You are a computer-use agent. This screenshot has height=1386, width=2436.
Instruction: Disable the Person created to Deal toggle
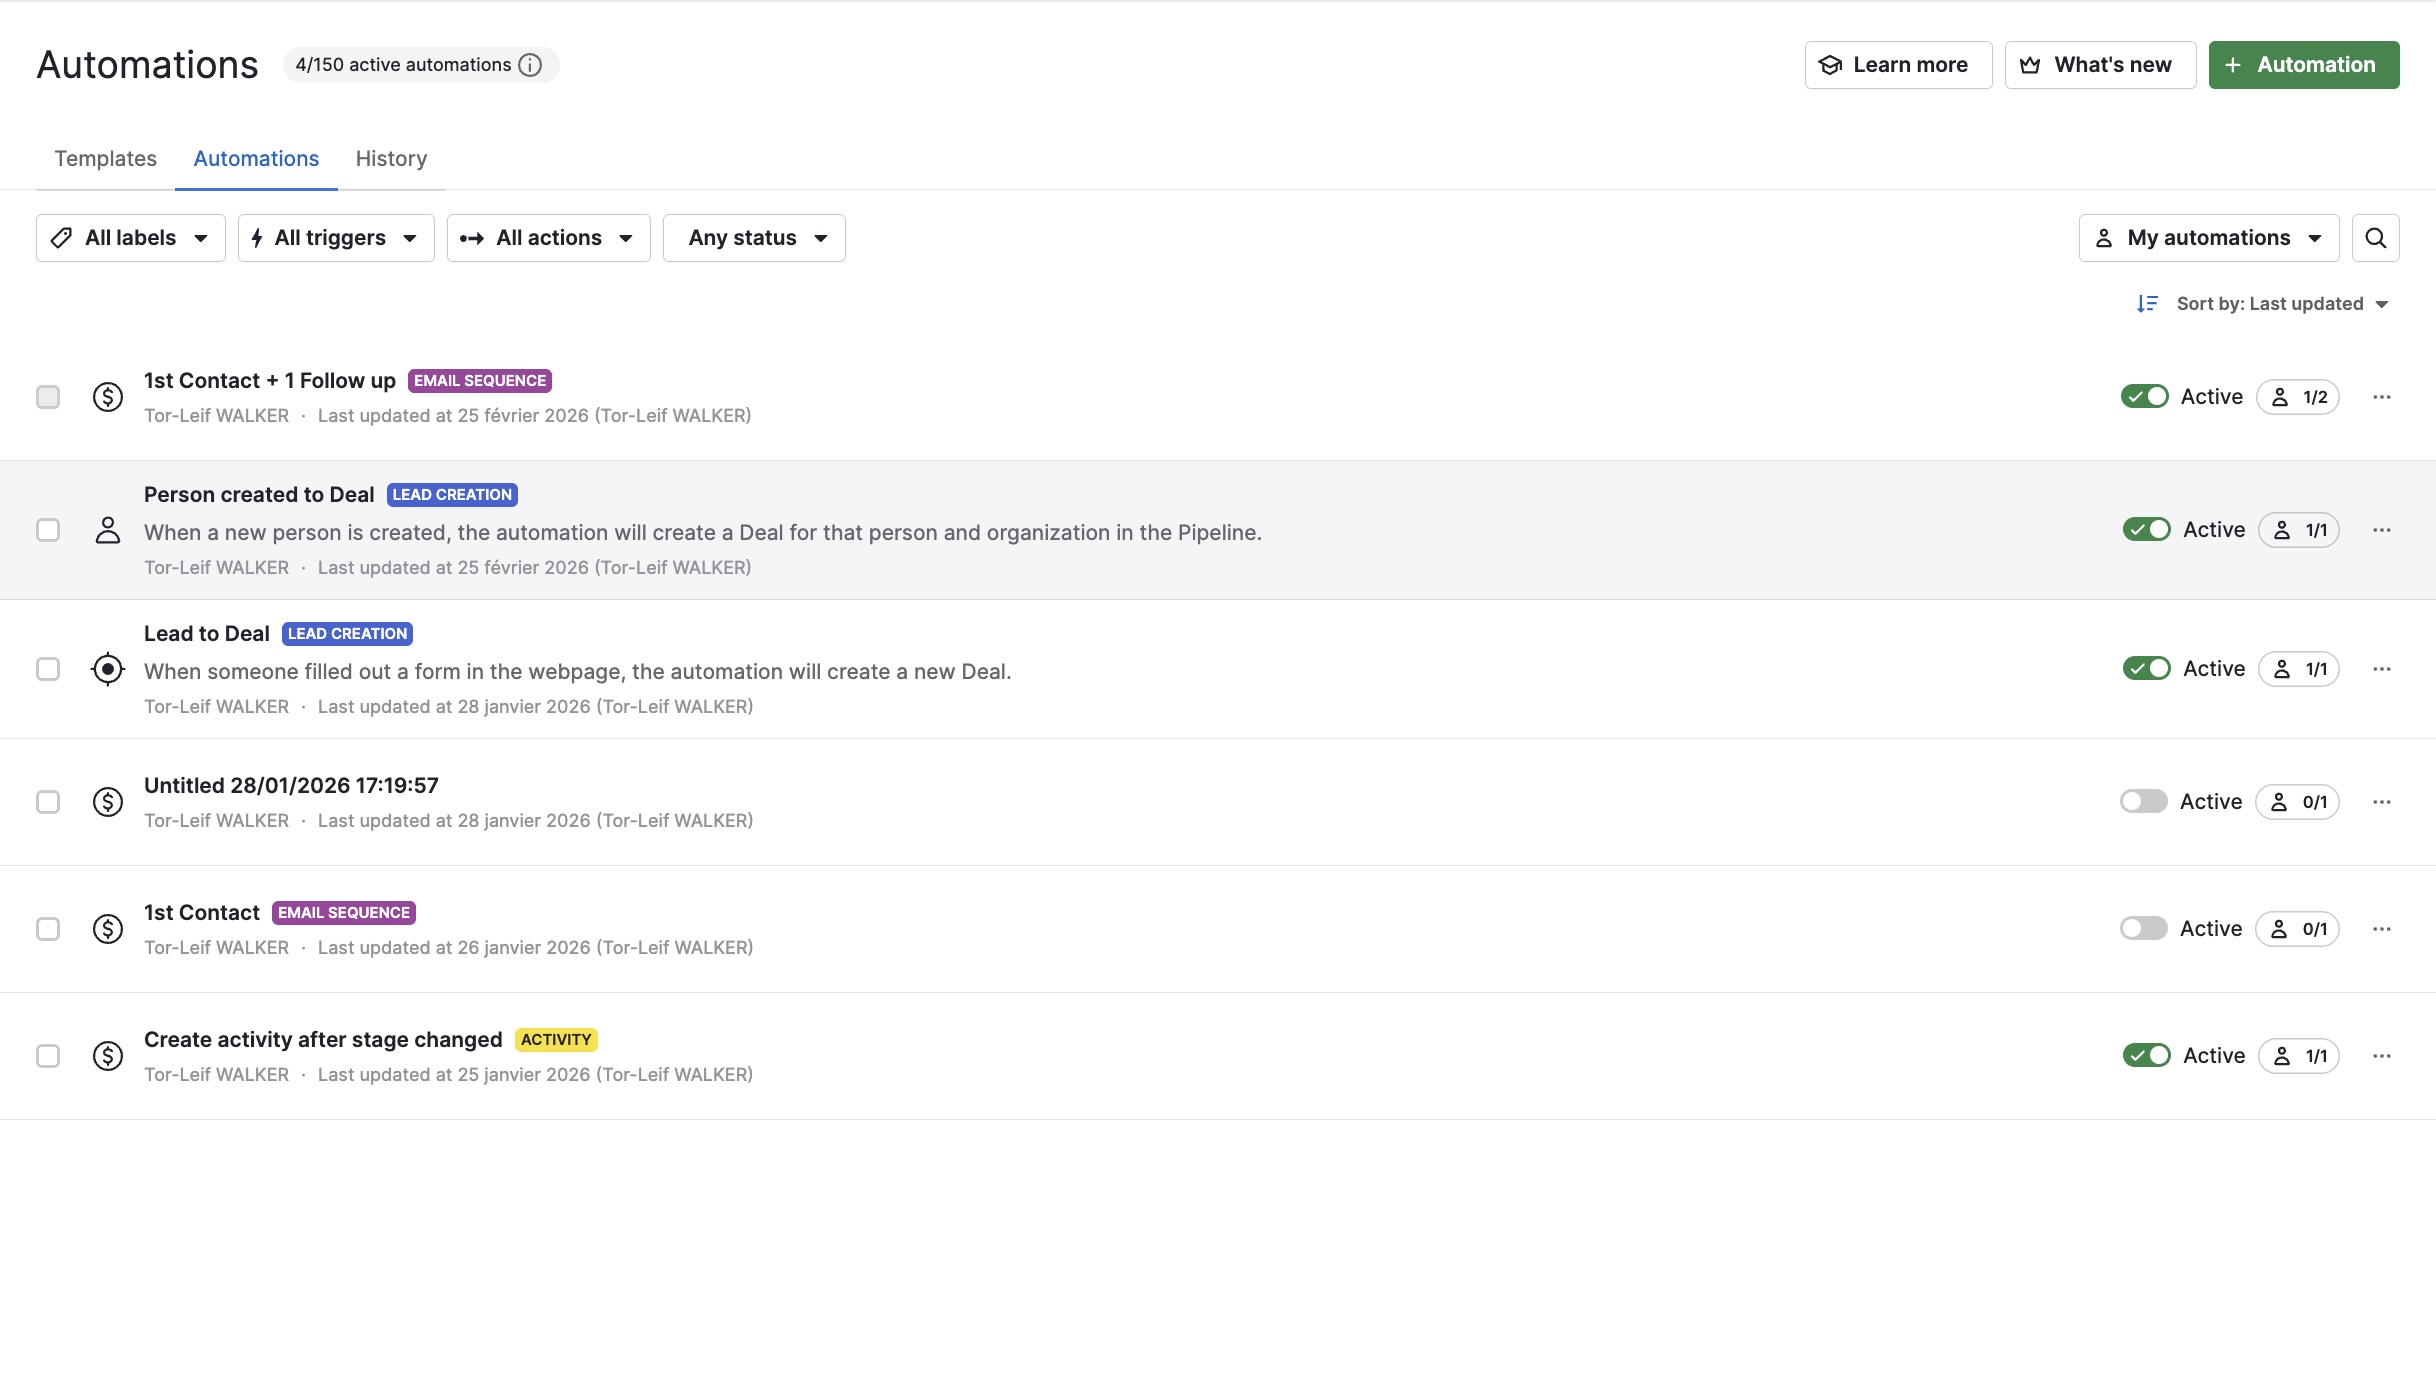pos(2146,530)
